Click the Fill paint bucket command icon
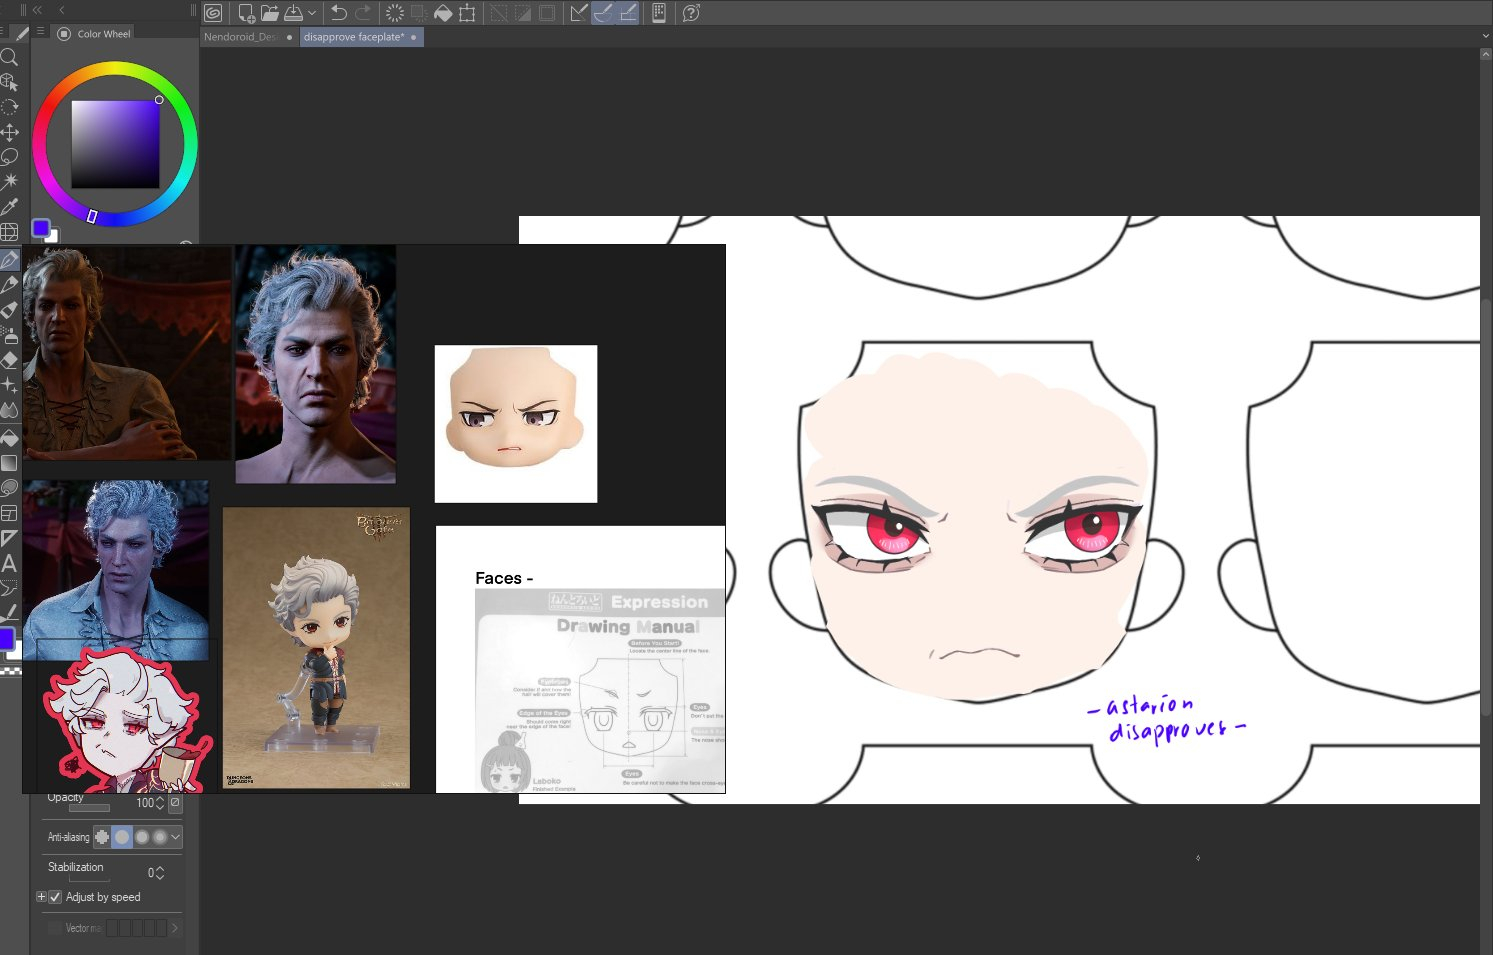This screenshot has height=955, width=1493. pos(443,13)
